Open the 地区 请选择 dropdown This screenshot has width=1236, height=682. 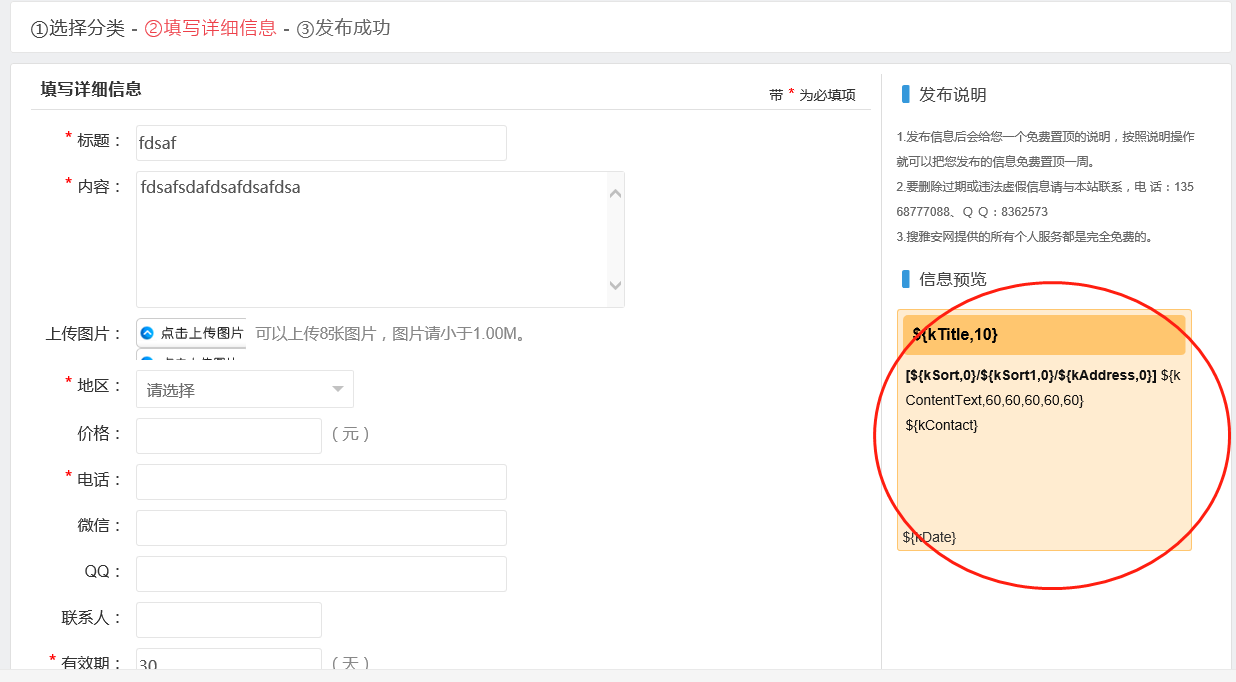(244, 389)
